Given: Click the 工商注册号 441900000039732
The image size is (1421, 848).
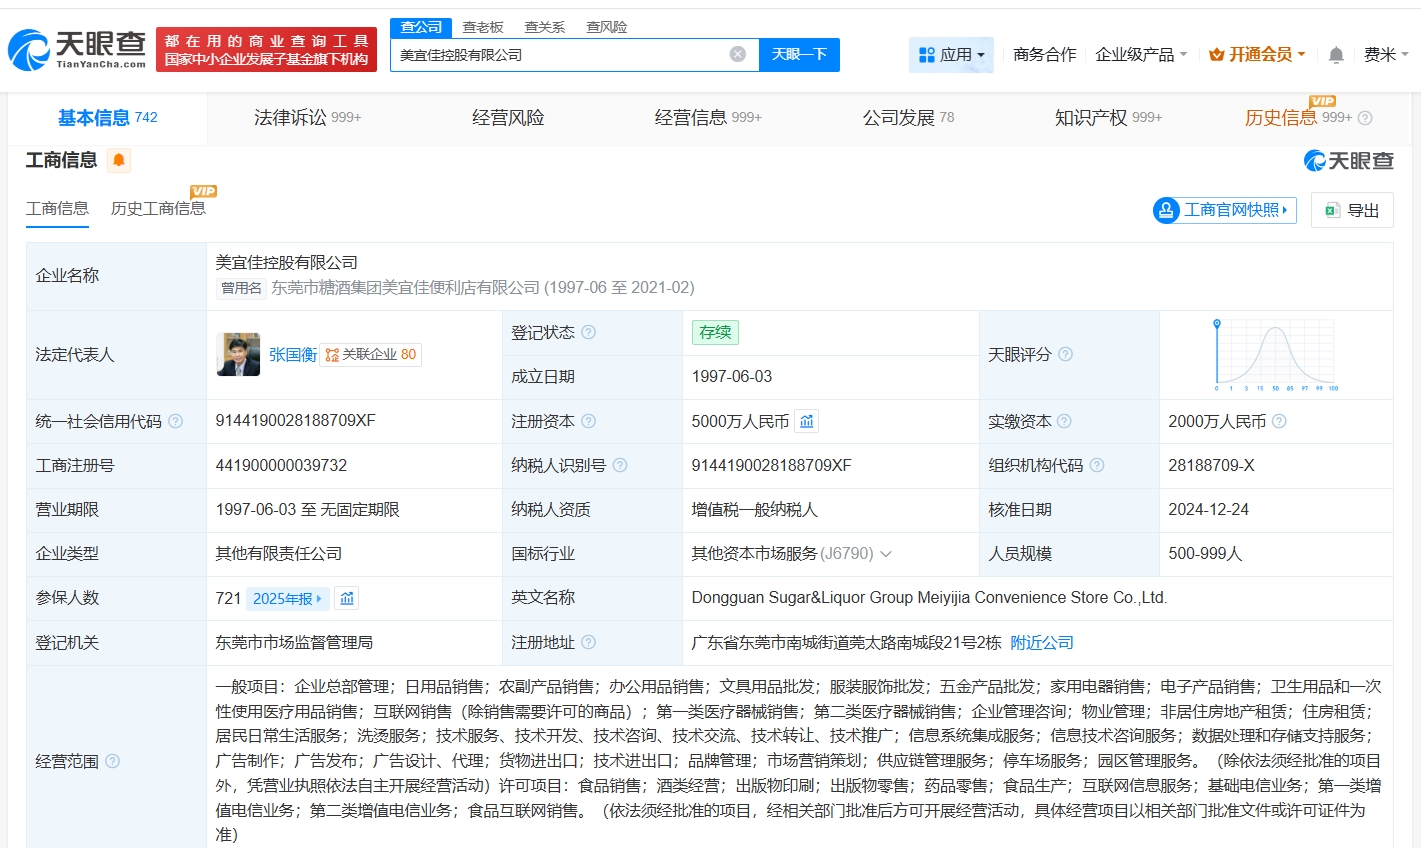Looking at the screenshot, I should (282, 465).
